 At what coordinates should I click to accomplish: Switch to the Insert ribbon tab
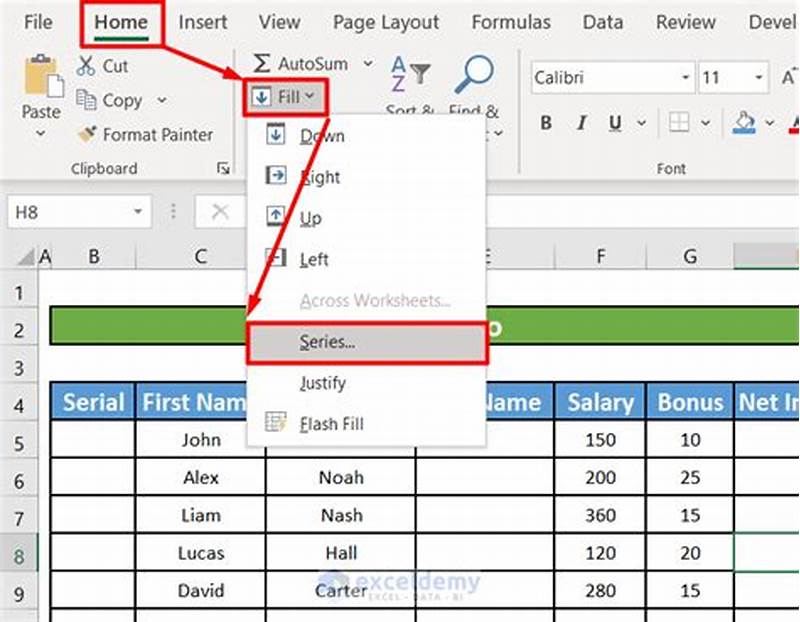pyautogui.click(x=202, y=22)
